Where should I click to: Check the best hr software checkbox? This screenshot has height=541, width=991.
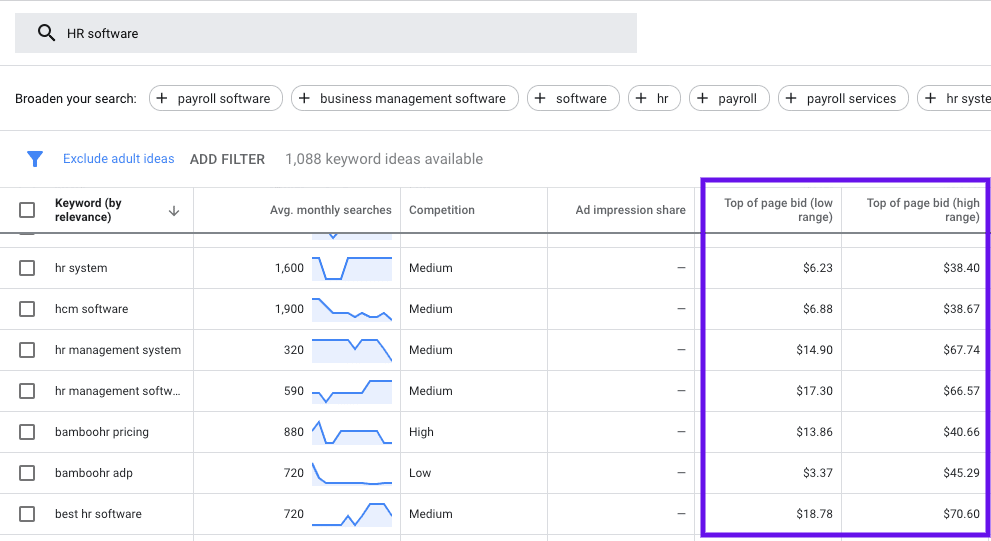27,514
